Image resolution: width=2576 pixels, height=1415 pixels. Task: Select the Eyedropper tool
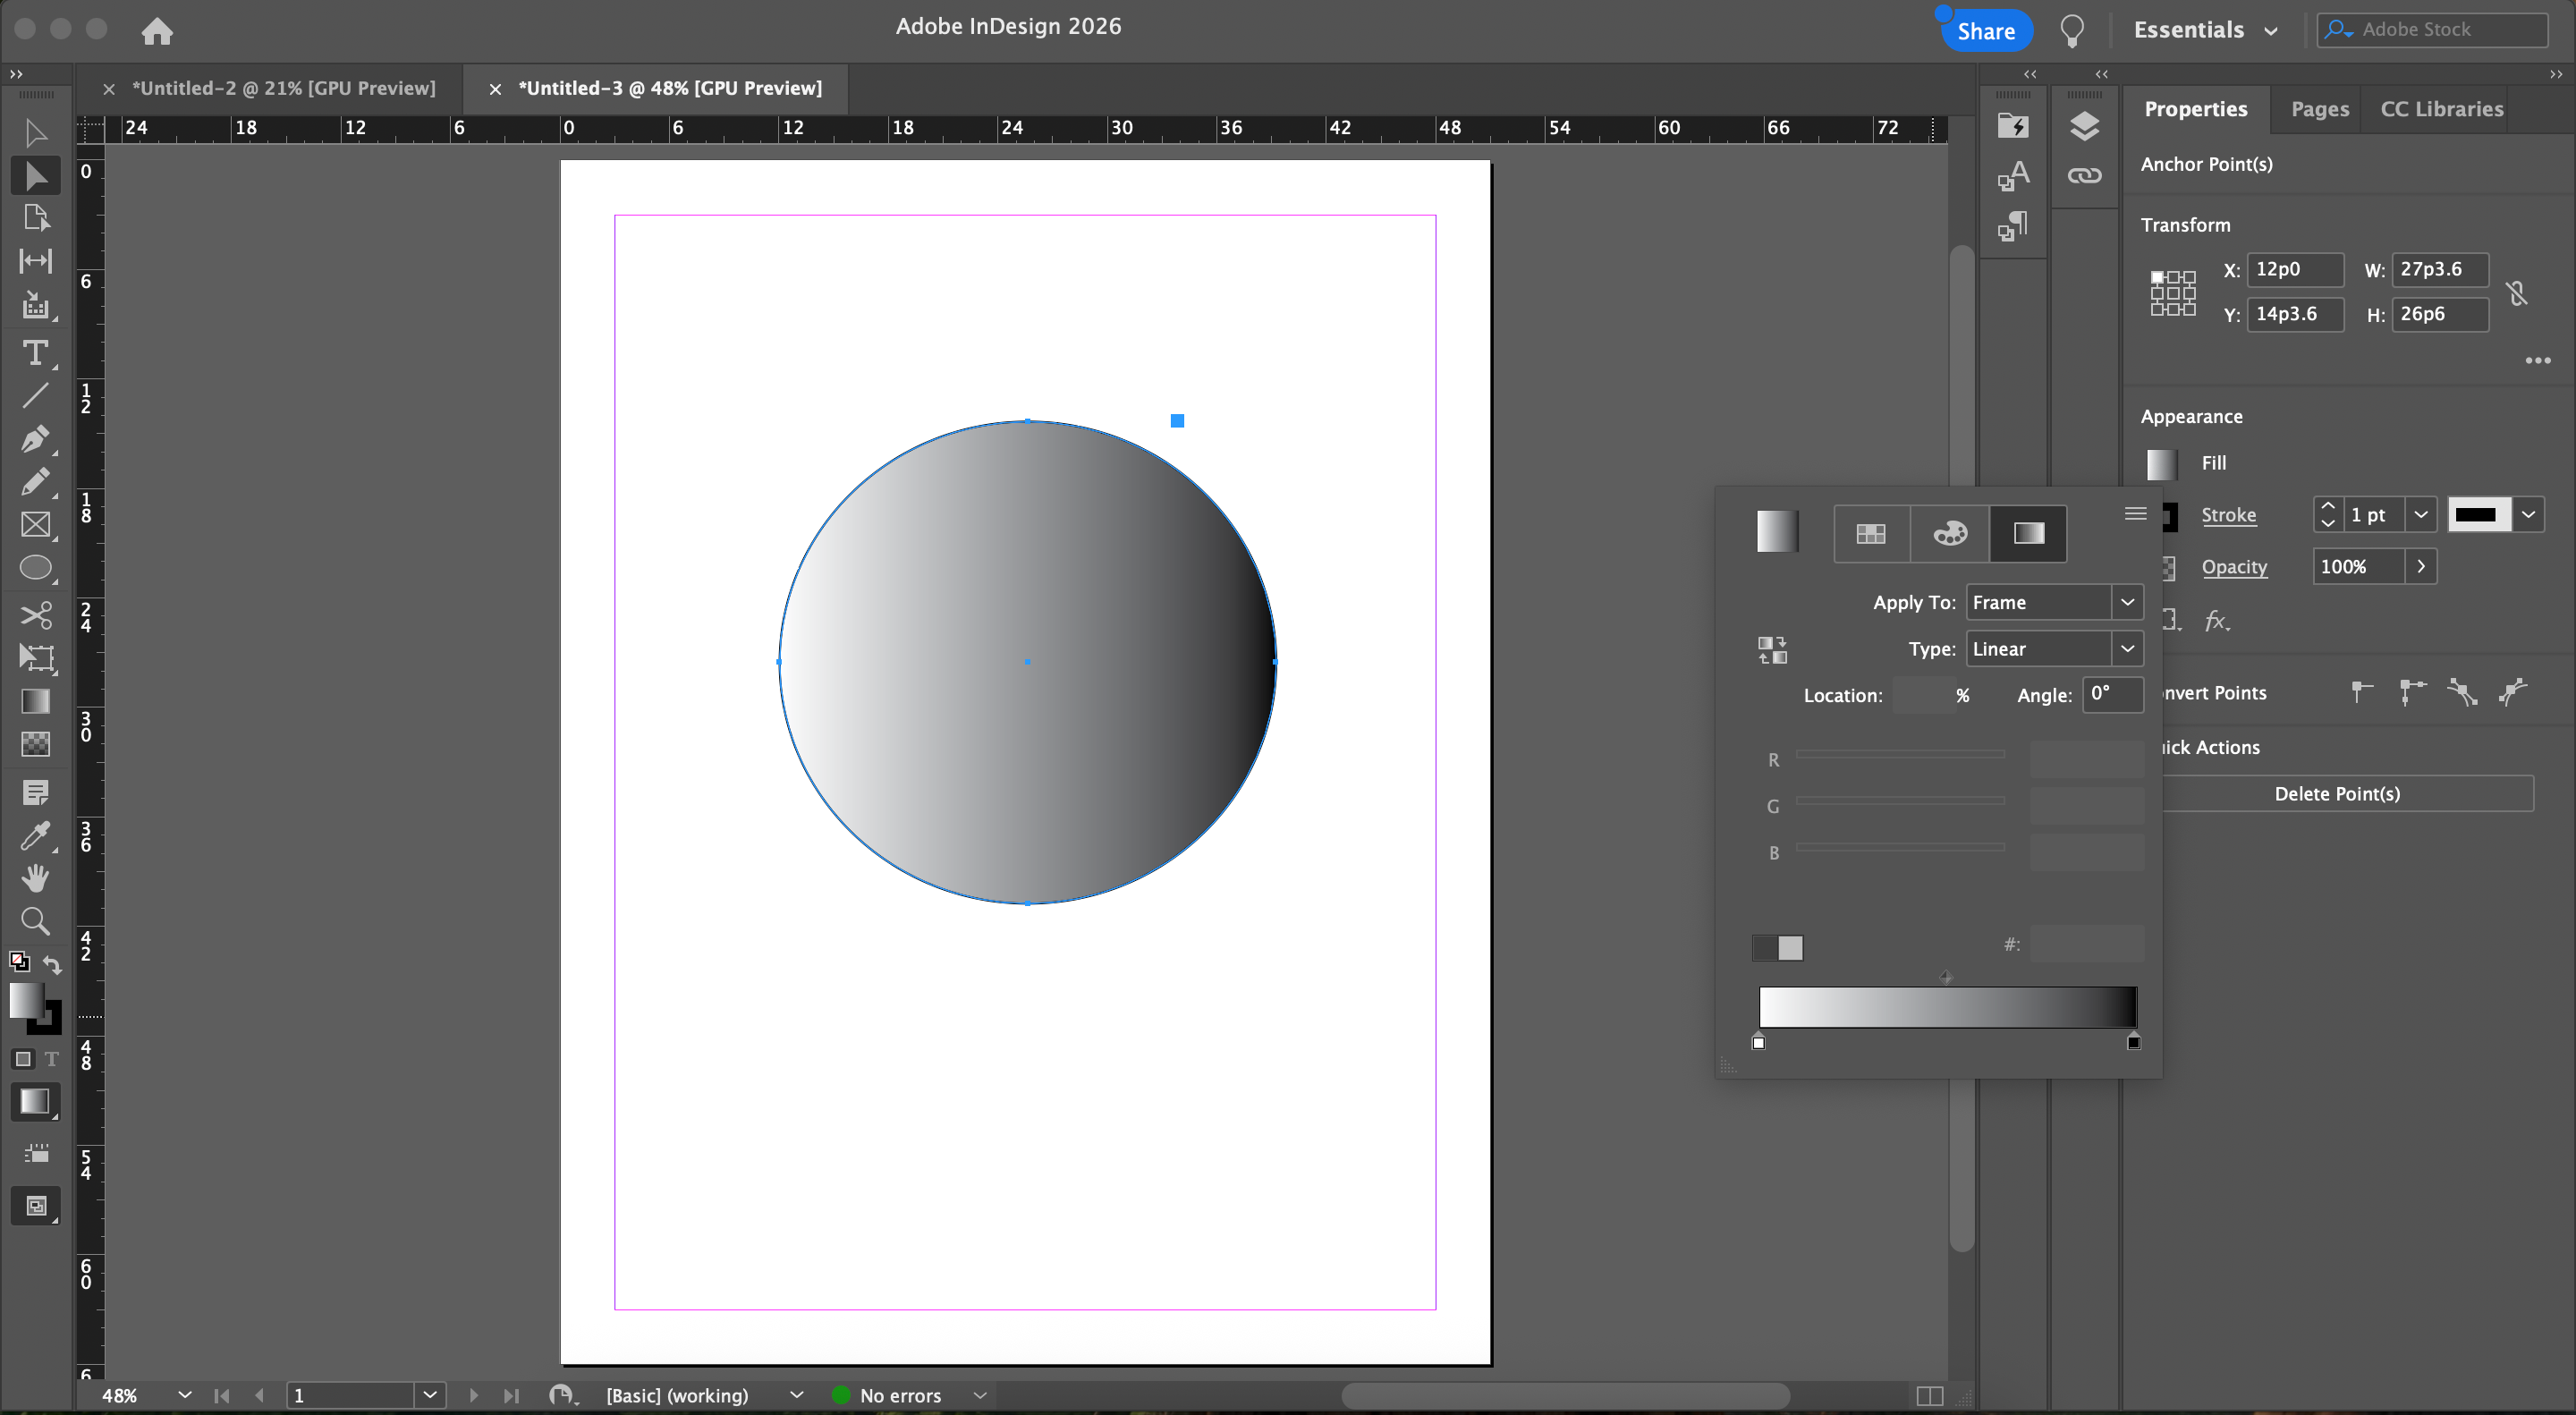coord(35,835)
